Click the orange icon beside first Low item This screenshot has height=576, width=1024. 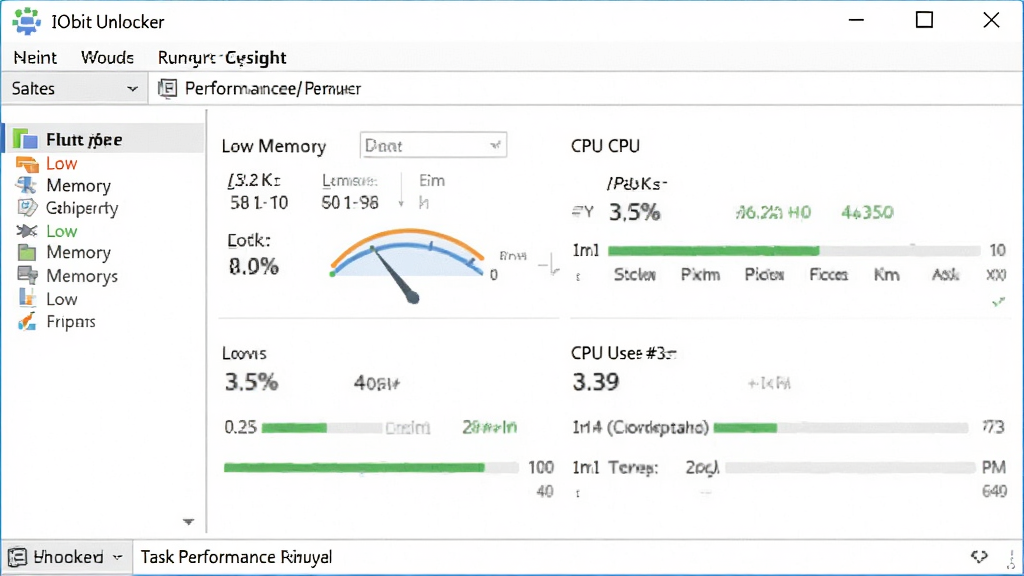tap(27, 163)
